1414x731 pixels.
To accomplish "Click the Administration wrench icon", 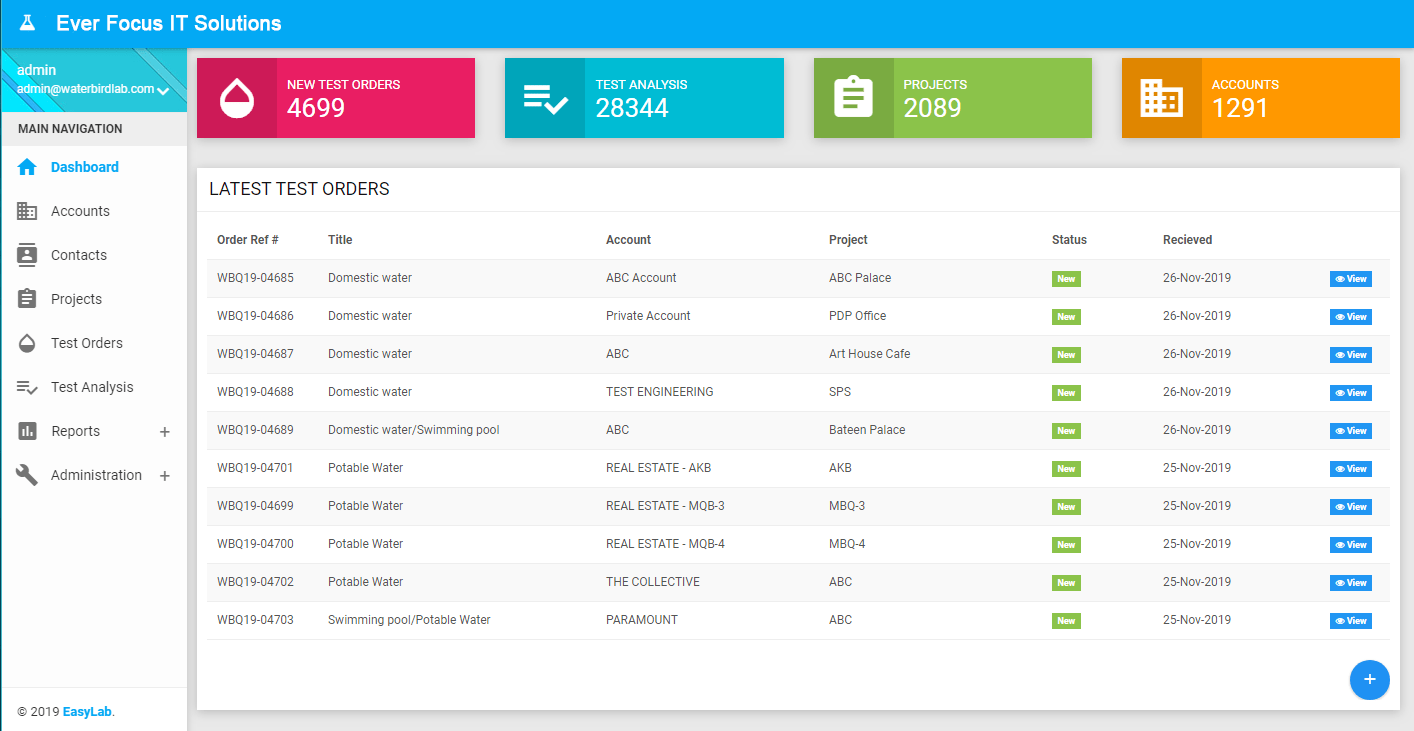I will coord(26,474).
